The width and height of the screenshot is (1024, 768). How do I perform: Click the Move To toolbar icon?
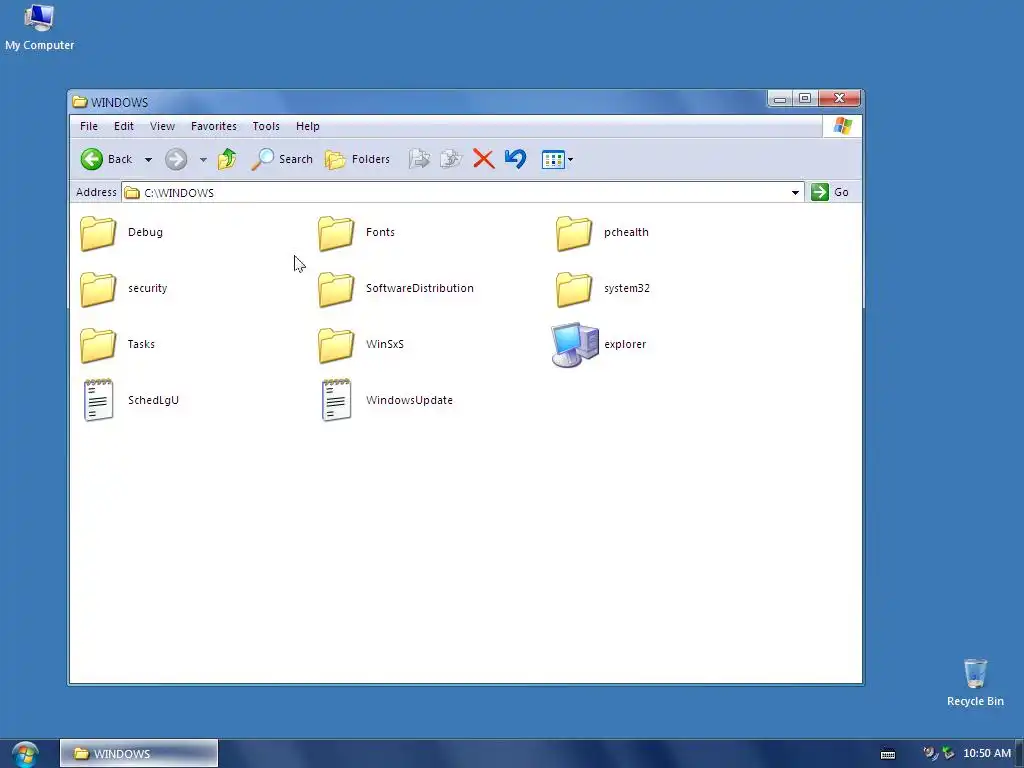click(419, 159)
